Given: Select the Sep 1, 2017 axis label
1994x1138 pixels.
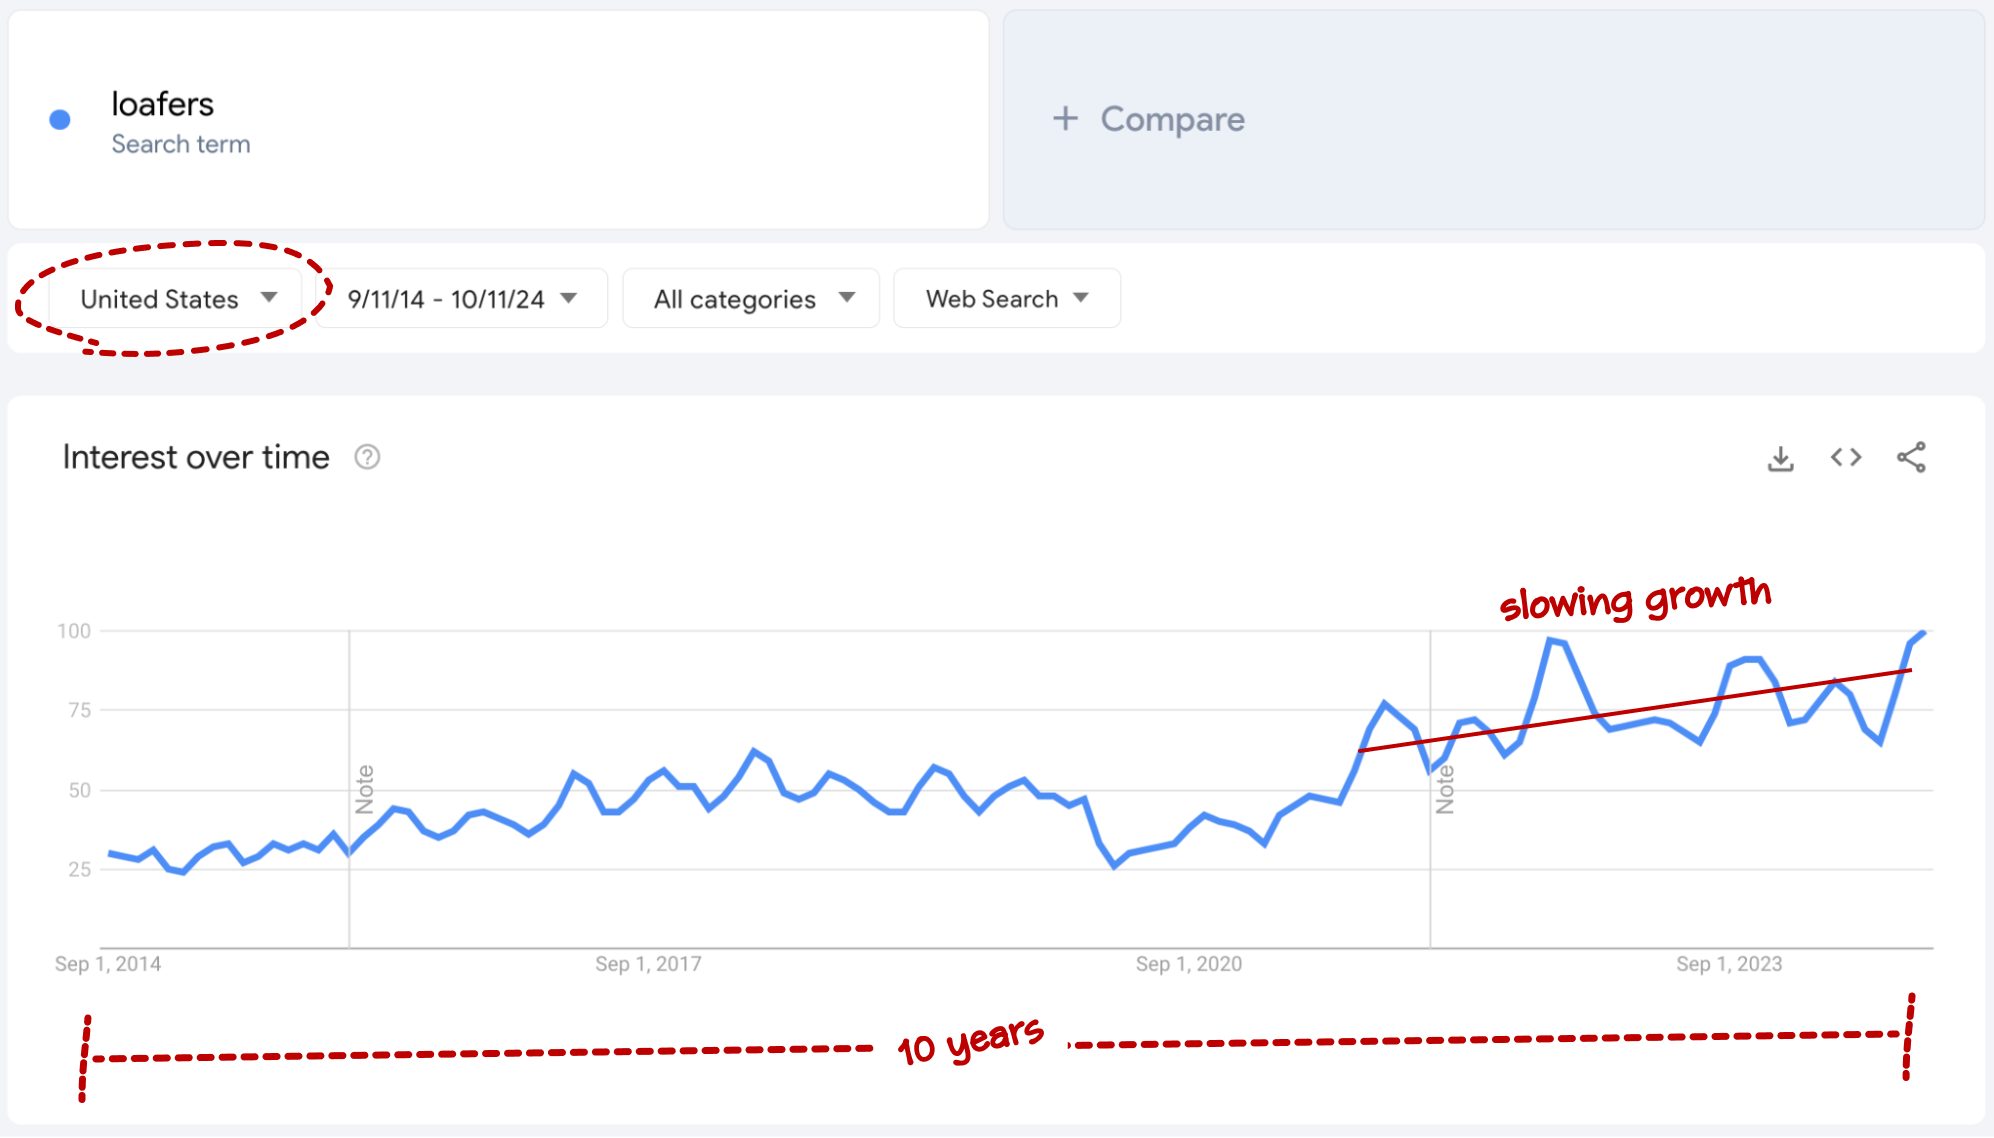Looking at the screenshot, I should coord(648,964).
